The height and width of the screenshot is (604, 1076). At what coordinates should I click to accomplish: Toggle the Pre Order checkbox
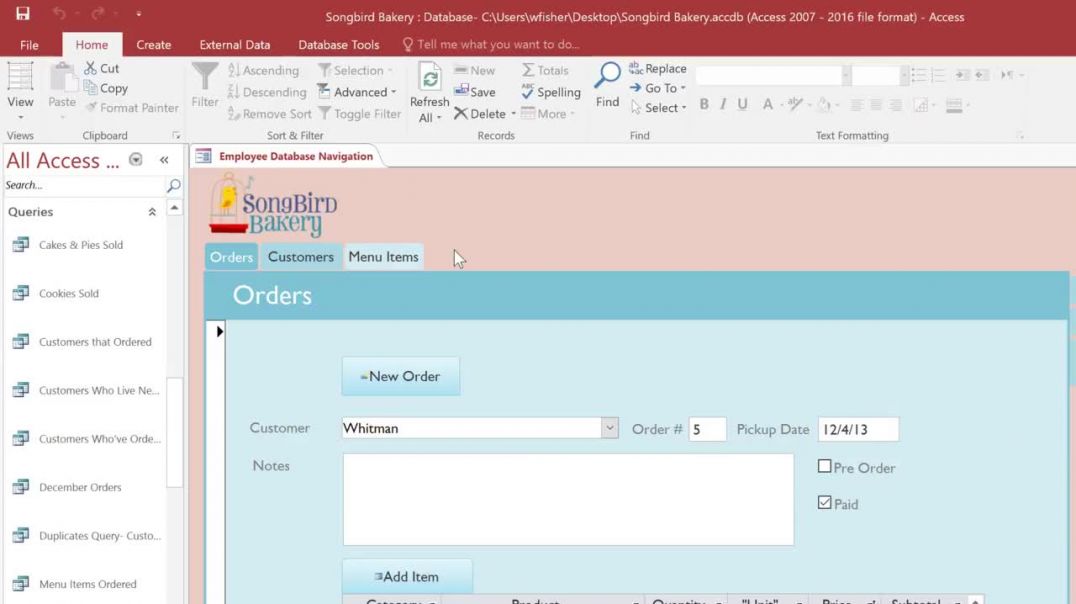click(825, 467)
